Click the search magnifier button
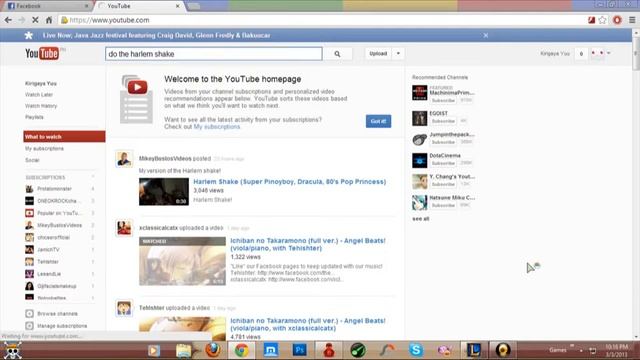The height and width of the screenshot is (360, 640). coord(337,54)
